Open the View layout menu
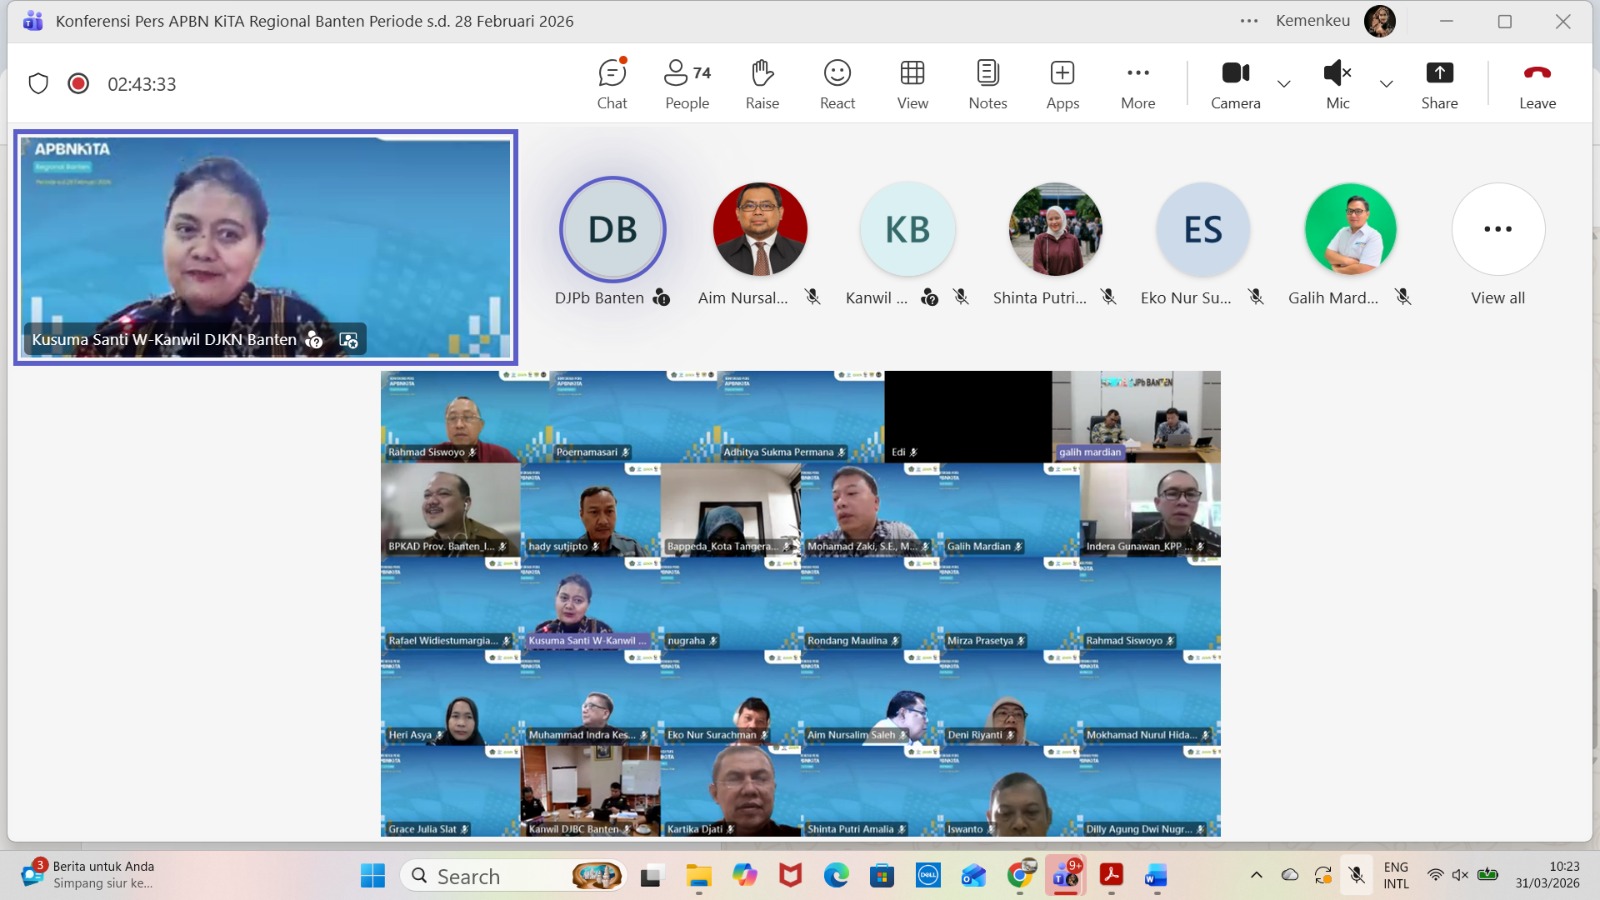Viewport: 1600px width, 900px height. tap(912, 84)
